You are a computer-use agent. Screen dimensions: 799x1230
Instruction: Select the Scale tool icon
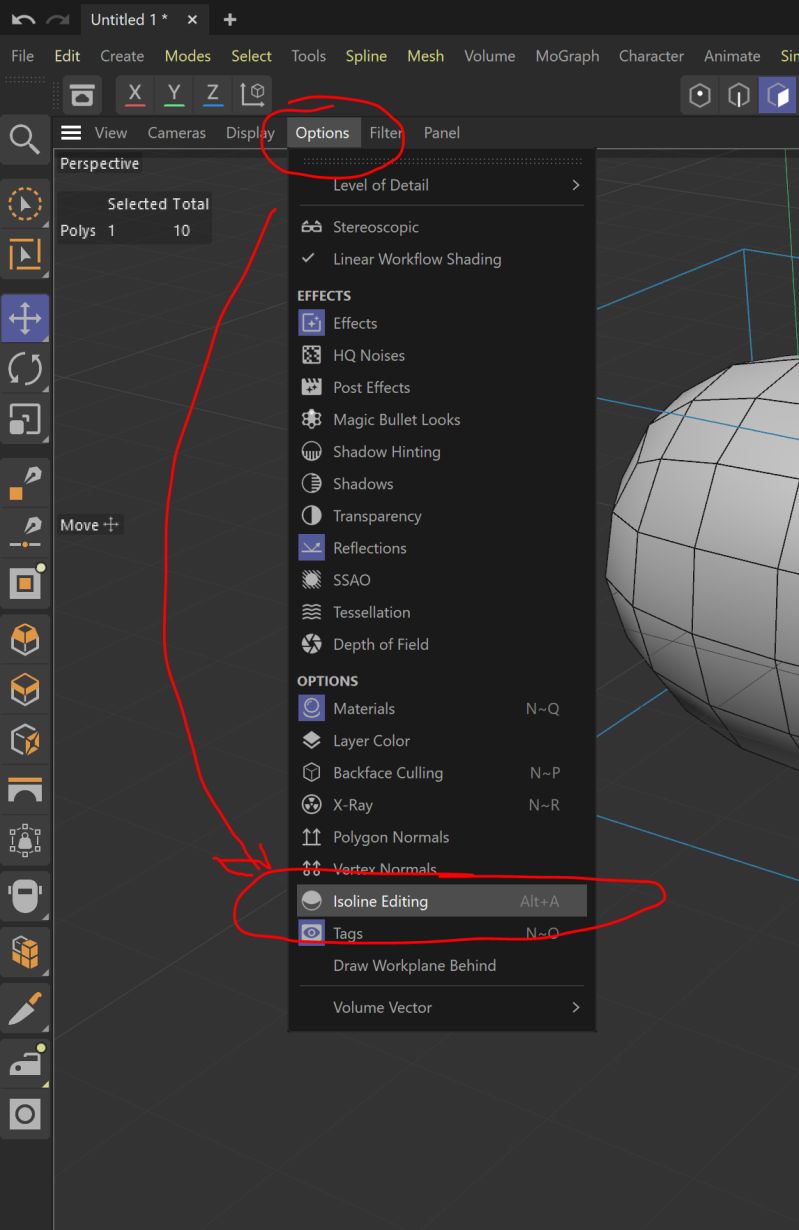point(25,420)
